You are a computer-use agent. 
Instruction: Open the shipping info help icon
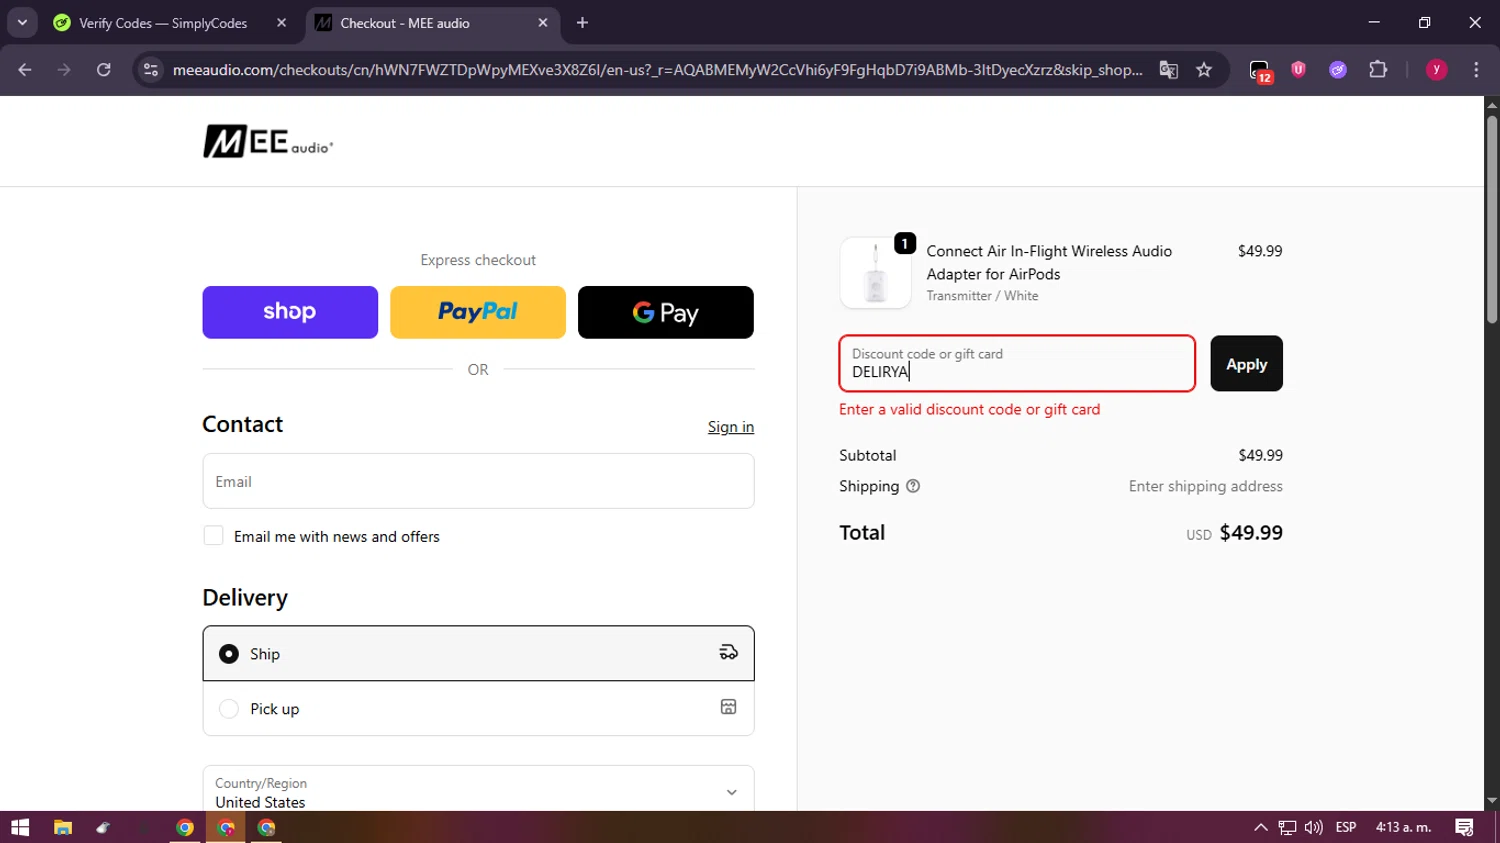[x=913, y=486]
